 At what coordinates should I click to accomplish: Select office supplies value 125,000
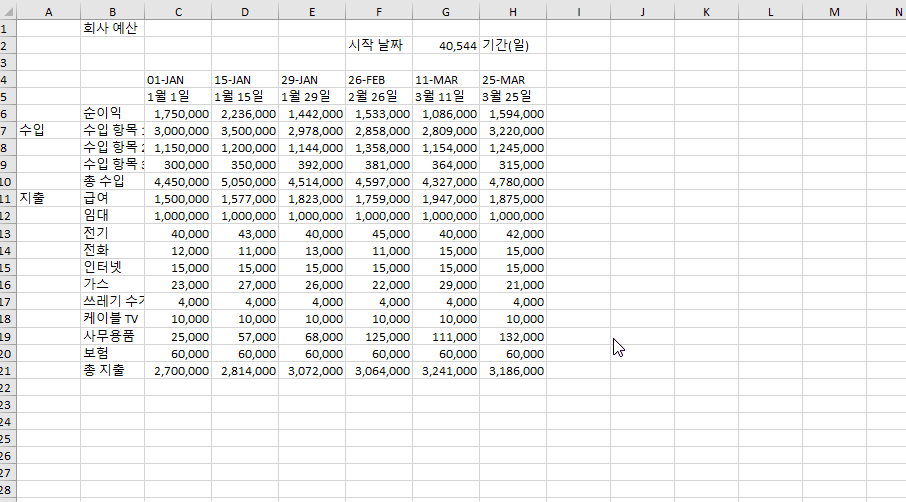[379, 336]
